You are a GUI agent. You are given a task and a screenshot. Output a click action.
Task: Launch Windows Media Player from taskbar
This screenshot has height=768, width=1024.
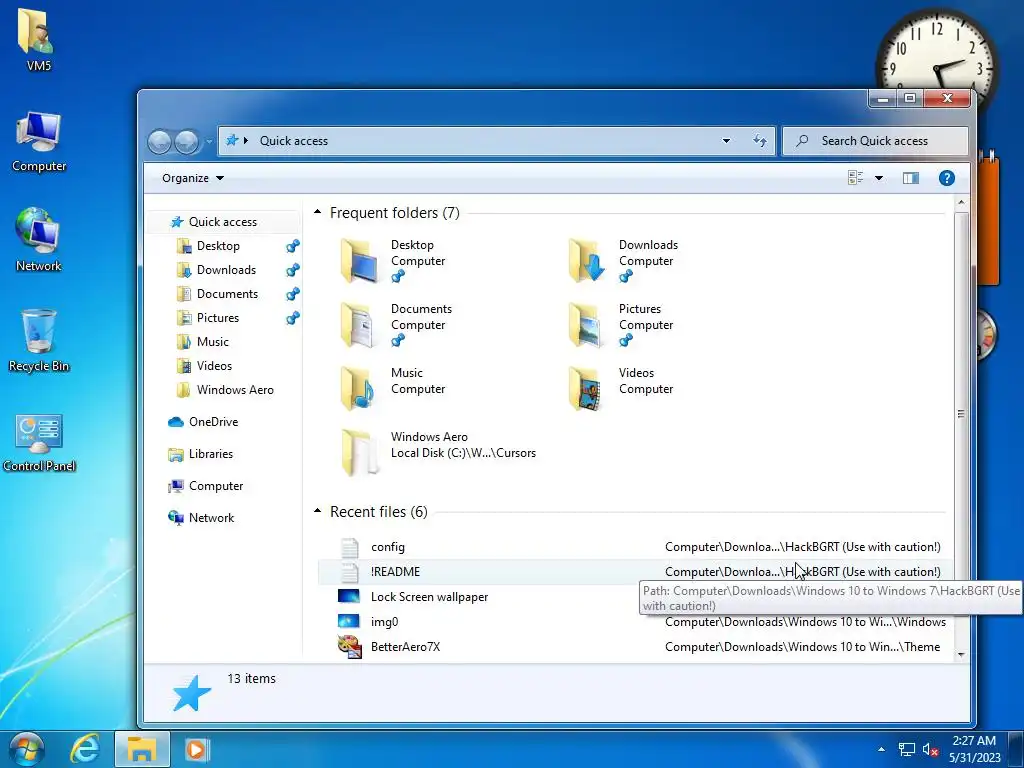click(x=197, y=749)
